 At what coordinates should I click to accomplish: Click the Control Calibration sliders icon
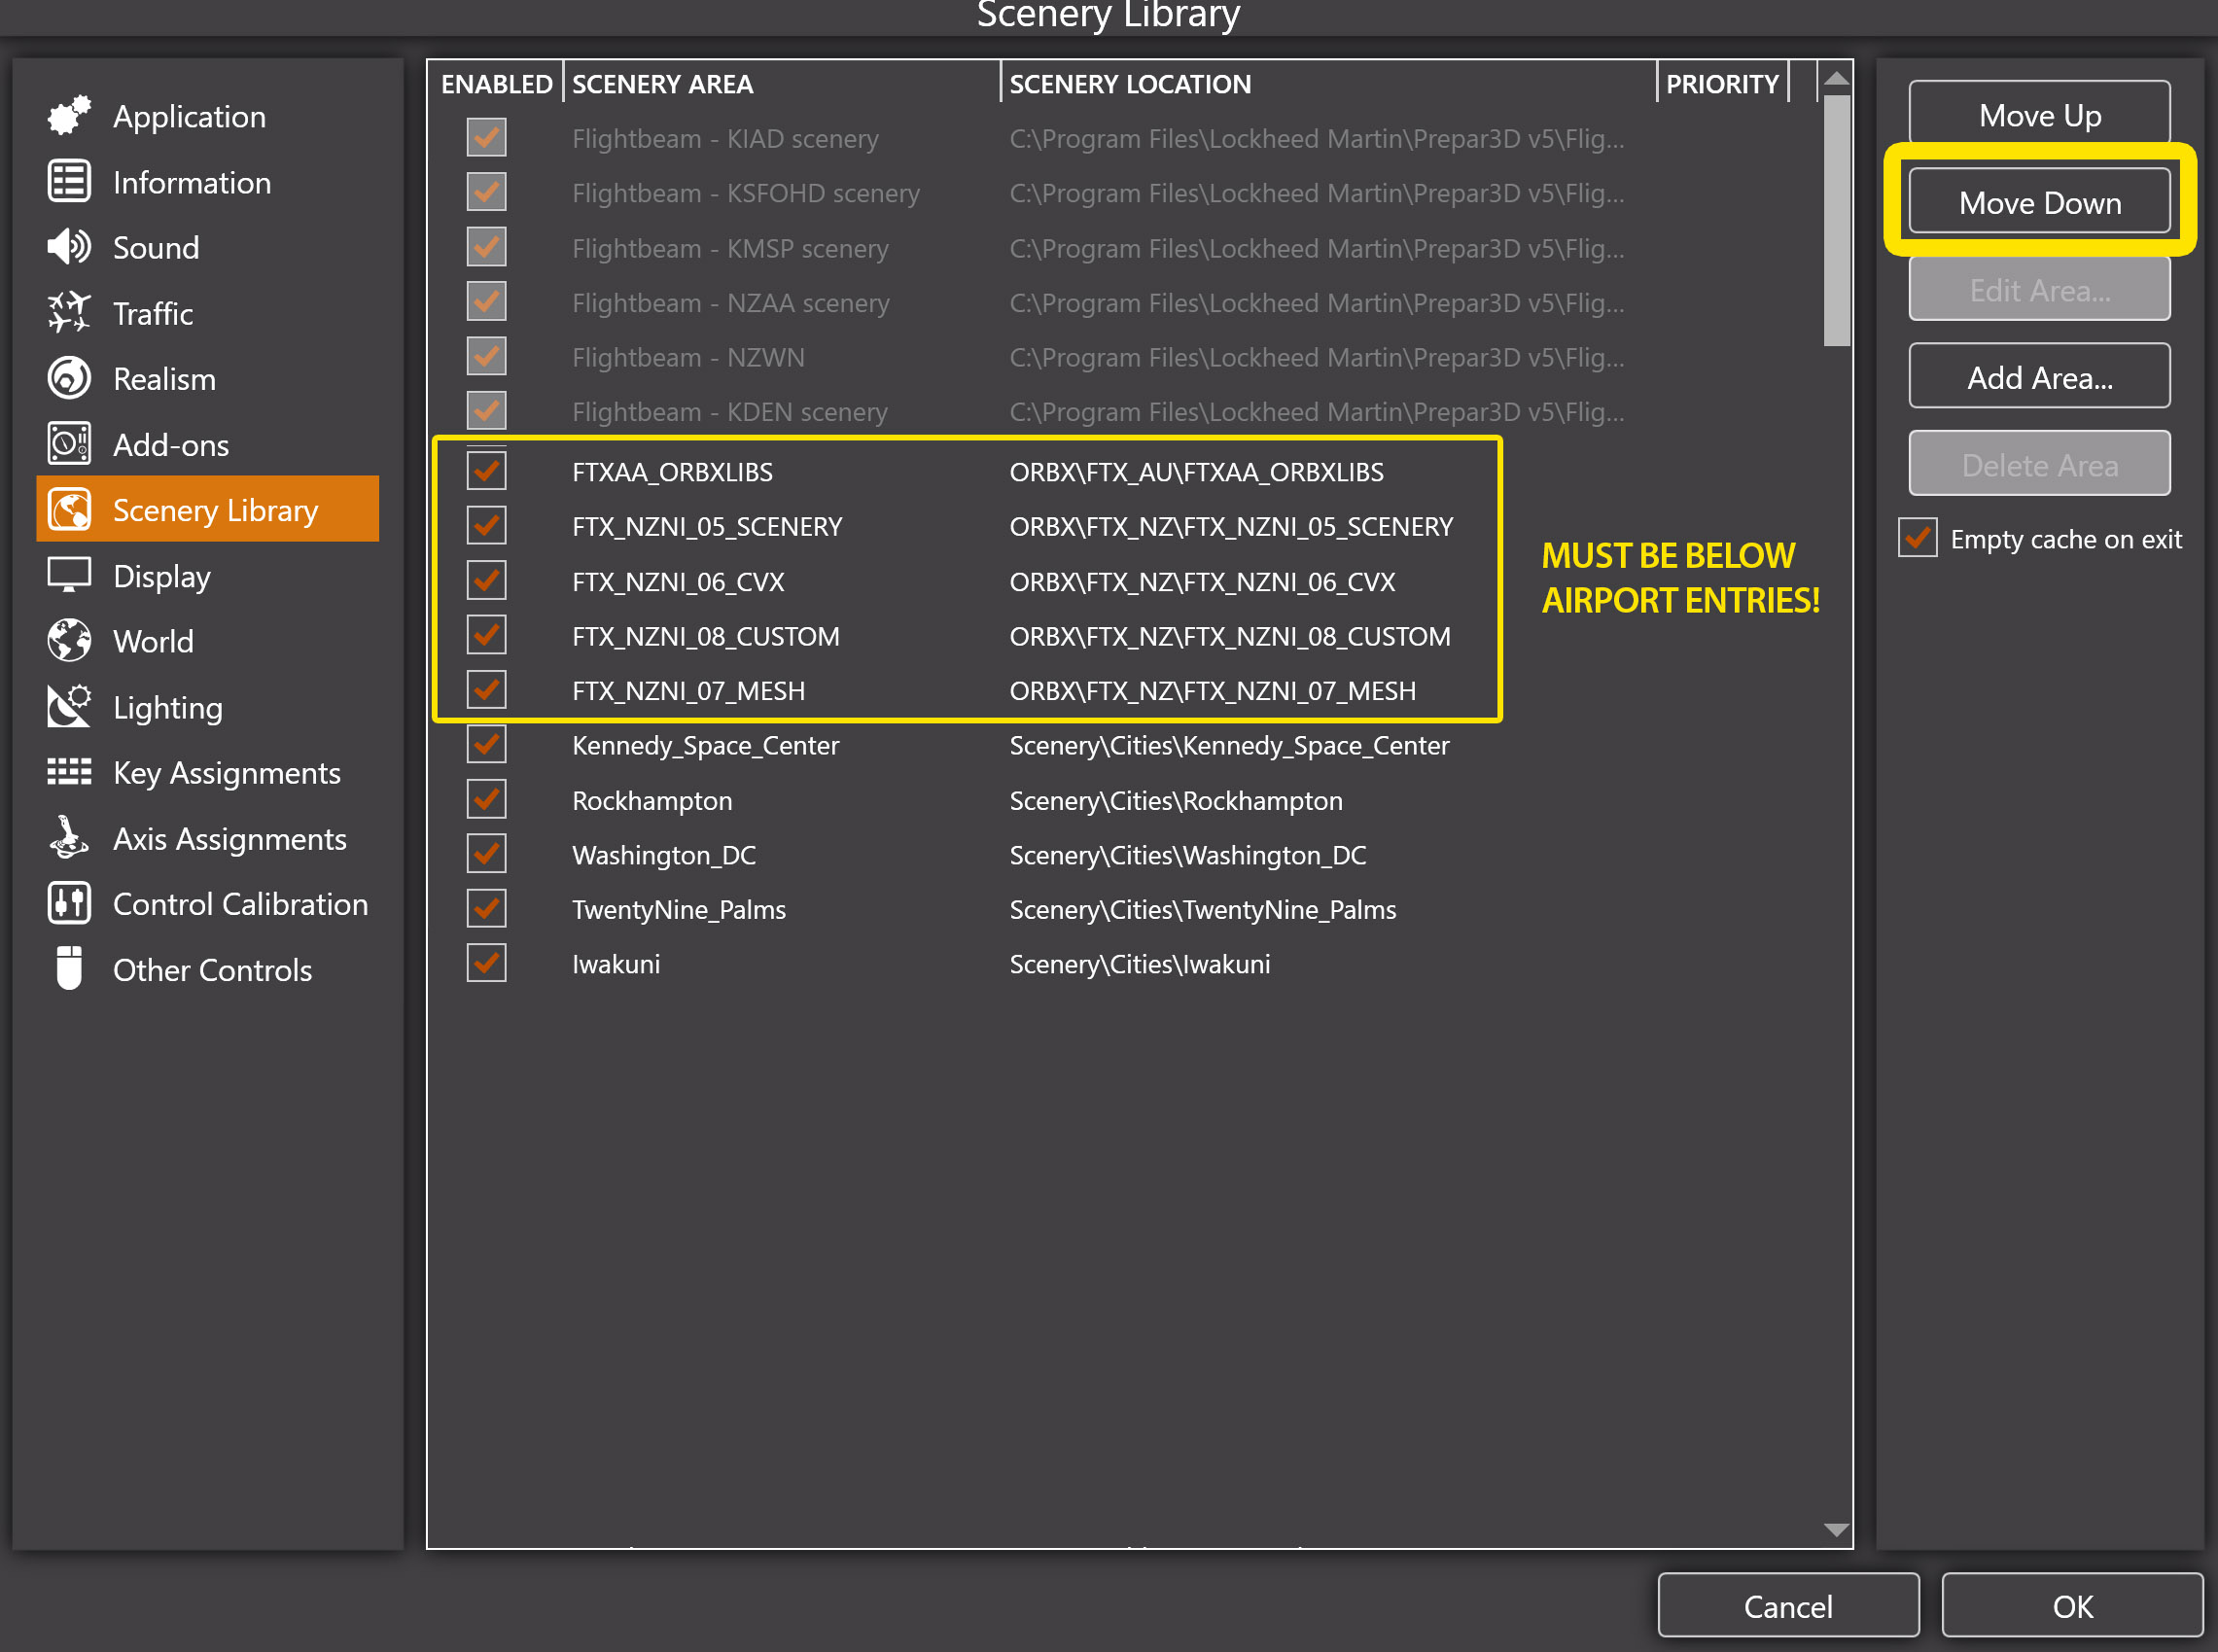(x=69, y=903)
